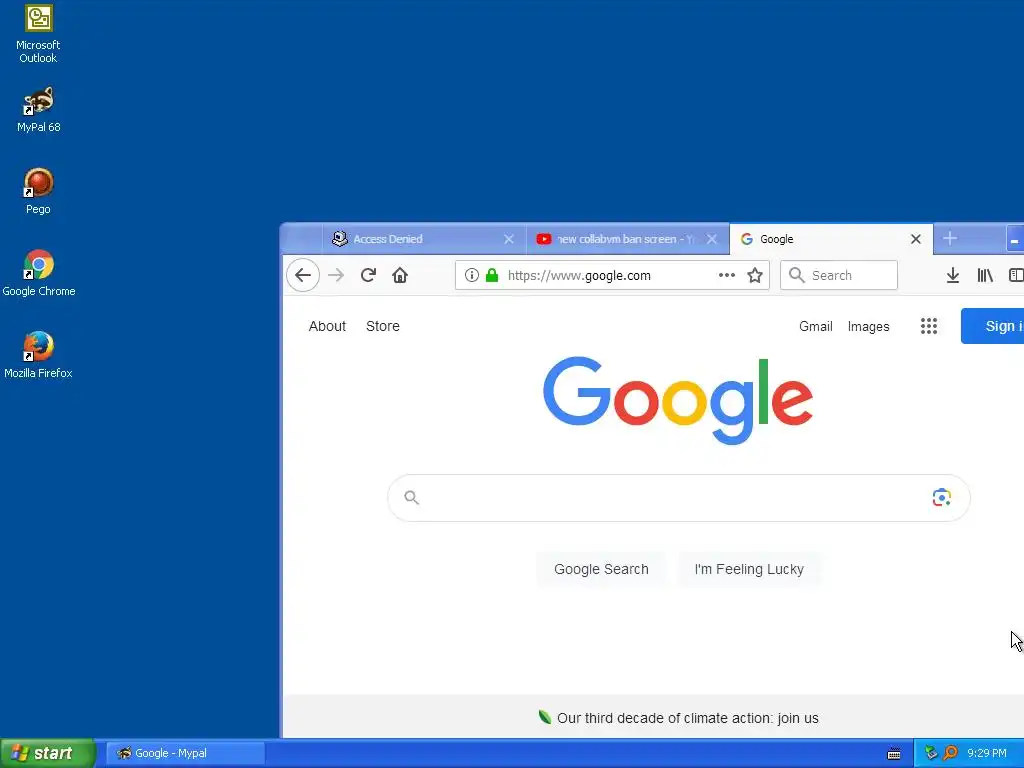
Task: Select the Mozilla Firefox desktop icon
Action: click(39, 356)
